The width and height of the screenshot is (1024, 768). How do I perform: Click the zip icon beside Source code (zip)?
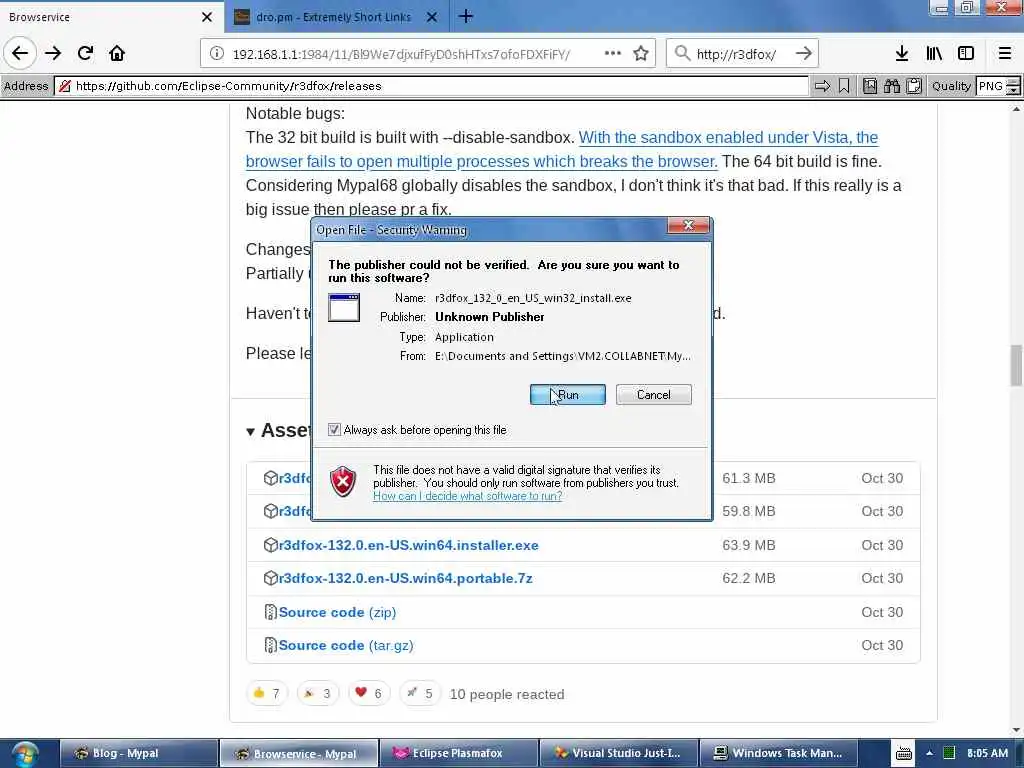coord(270,612)
